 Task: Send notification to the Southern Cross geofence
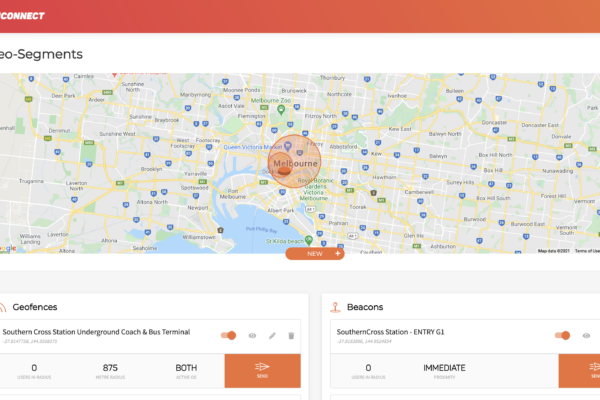(262, 371)
